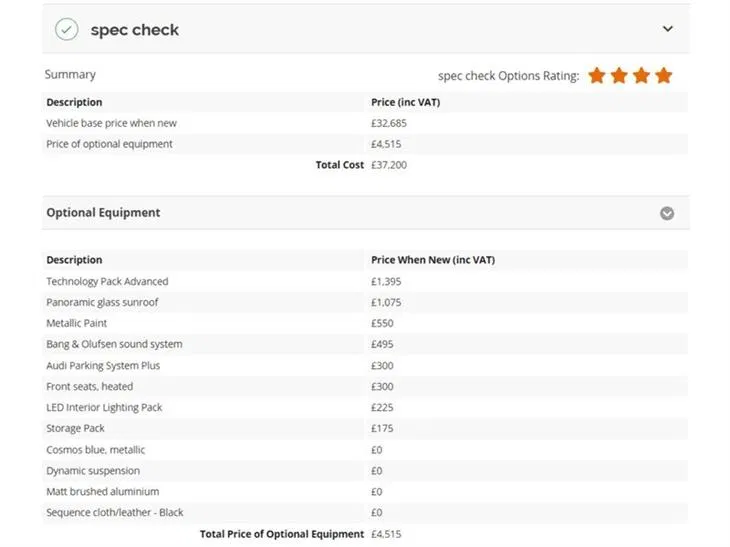This screenshot has width=730, height=547.
Task: Click the third orange rating star
Action: pos(642,75)
